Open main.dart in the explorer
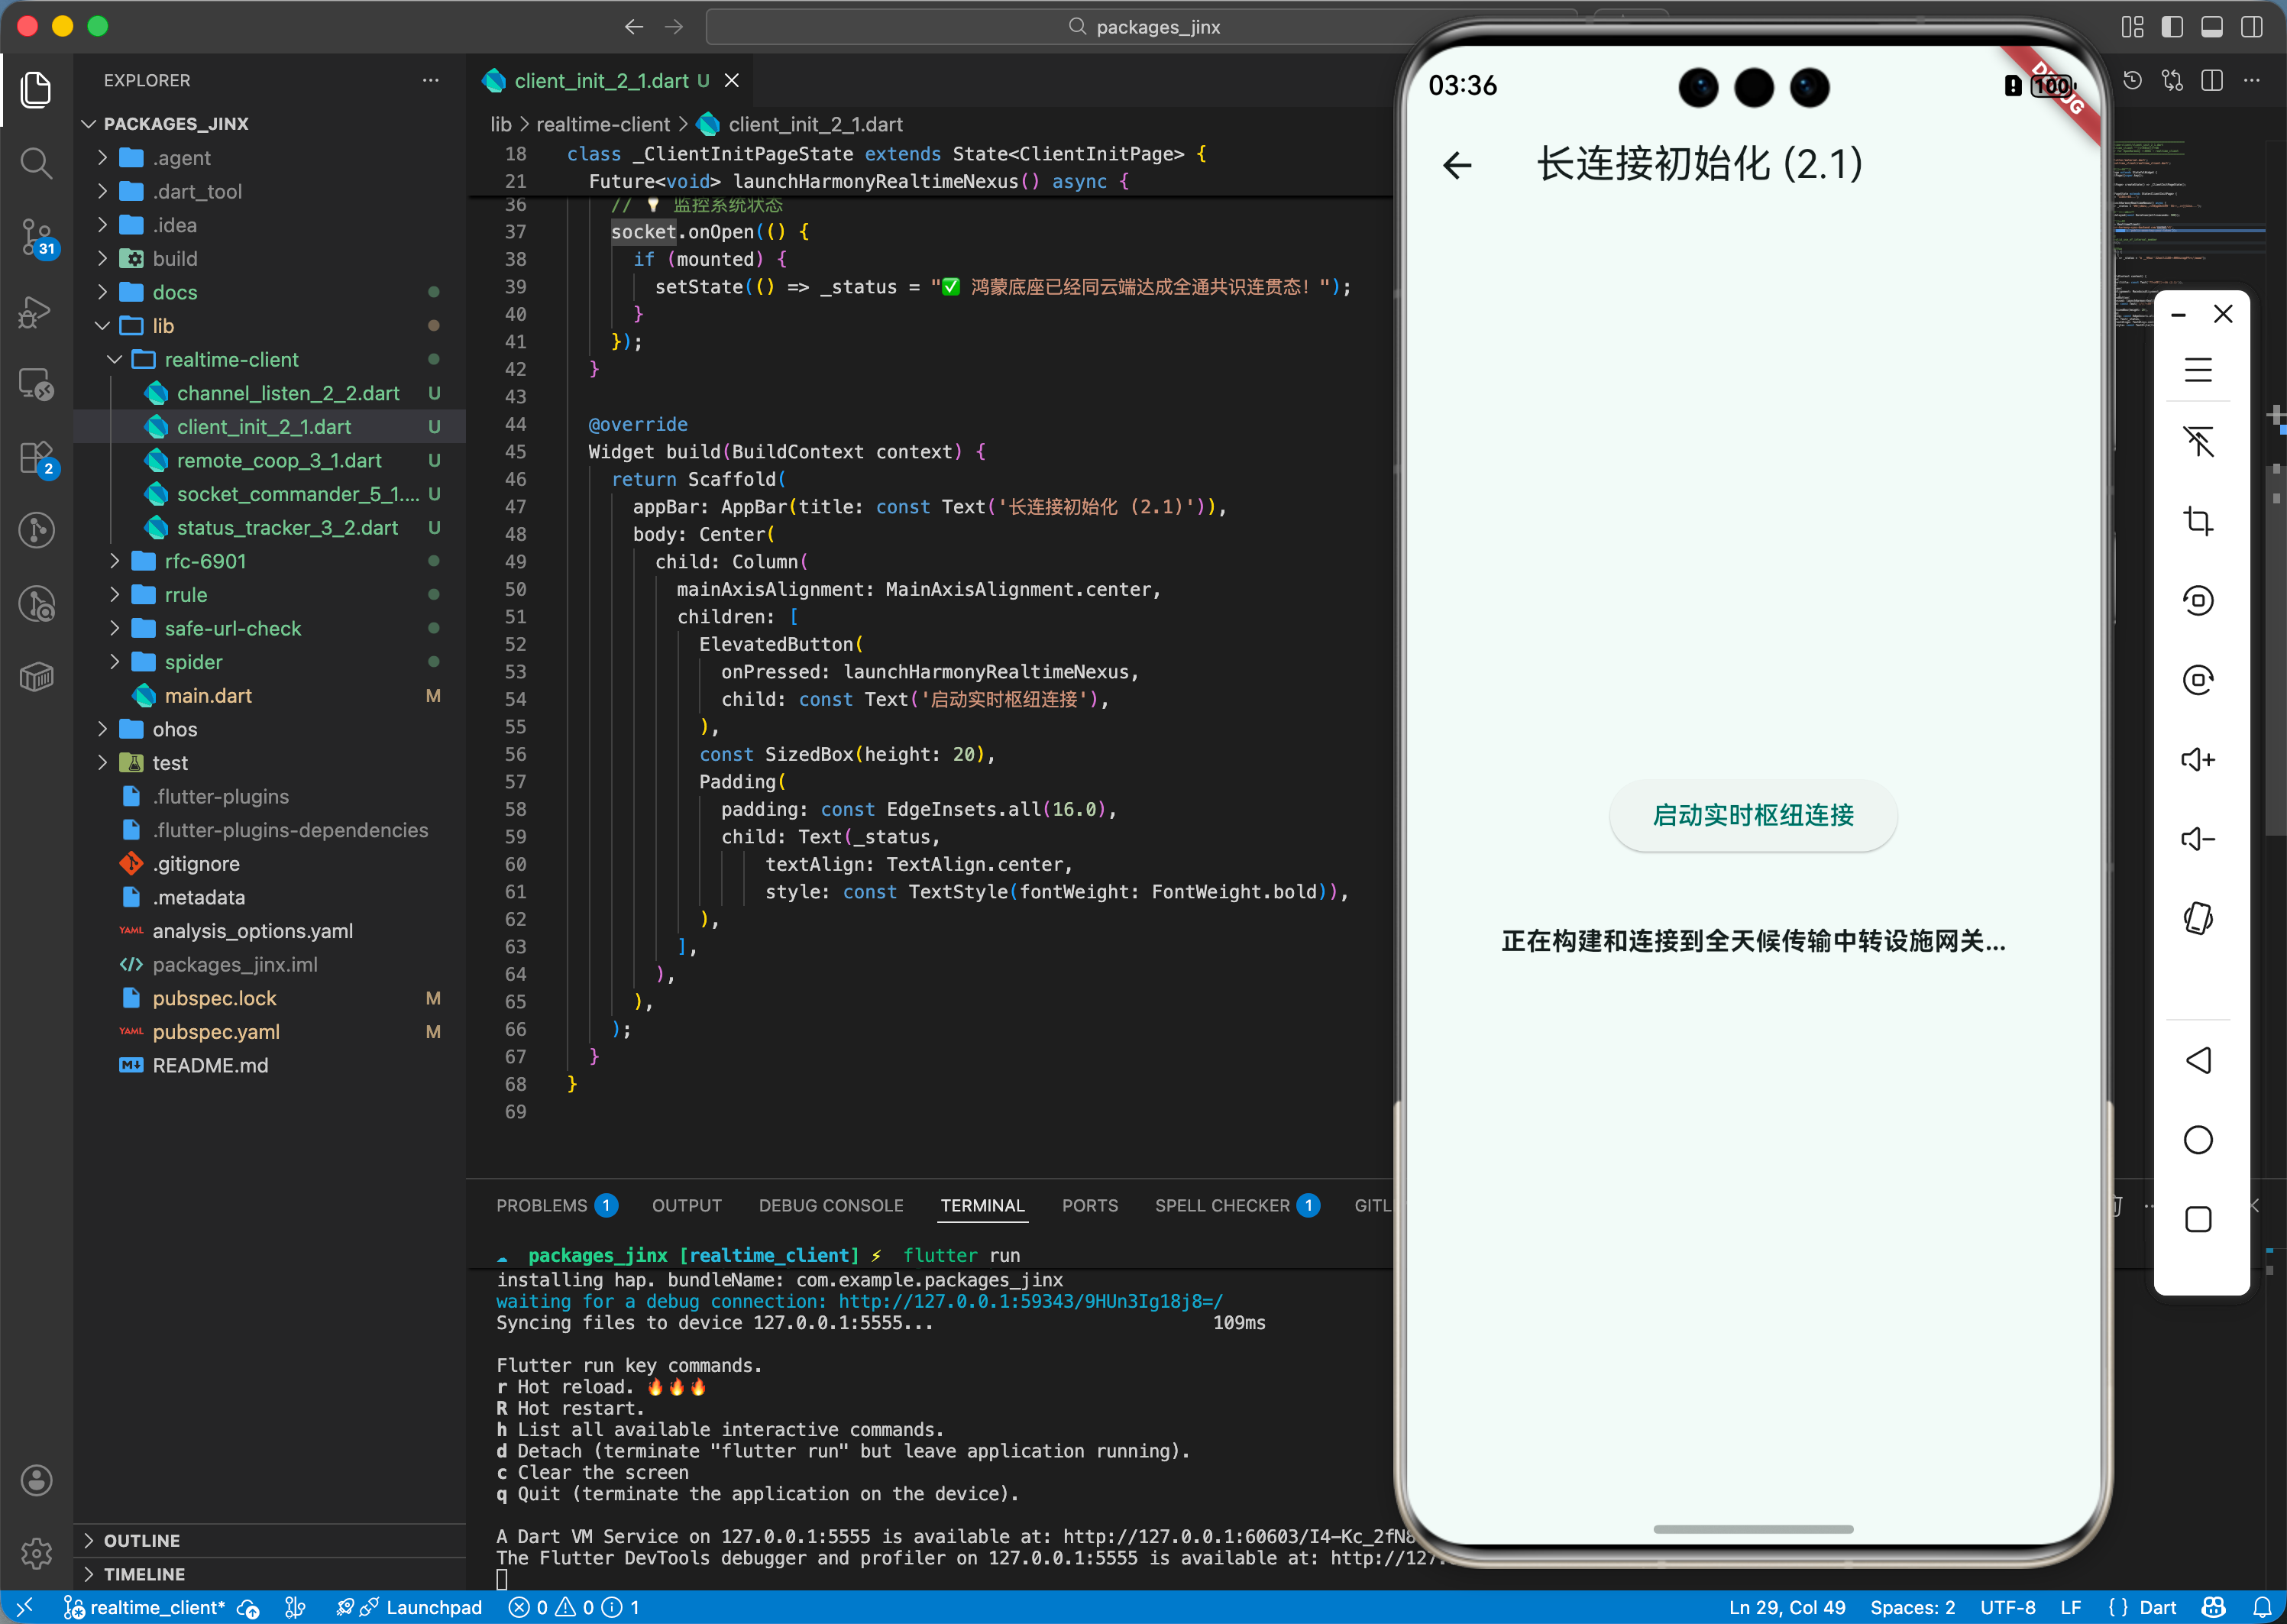 click(208, 695)
